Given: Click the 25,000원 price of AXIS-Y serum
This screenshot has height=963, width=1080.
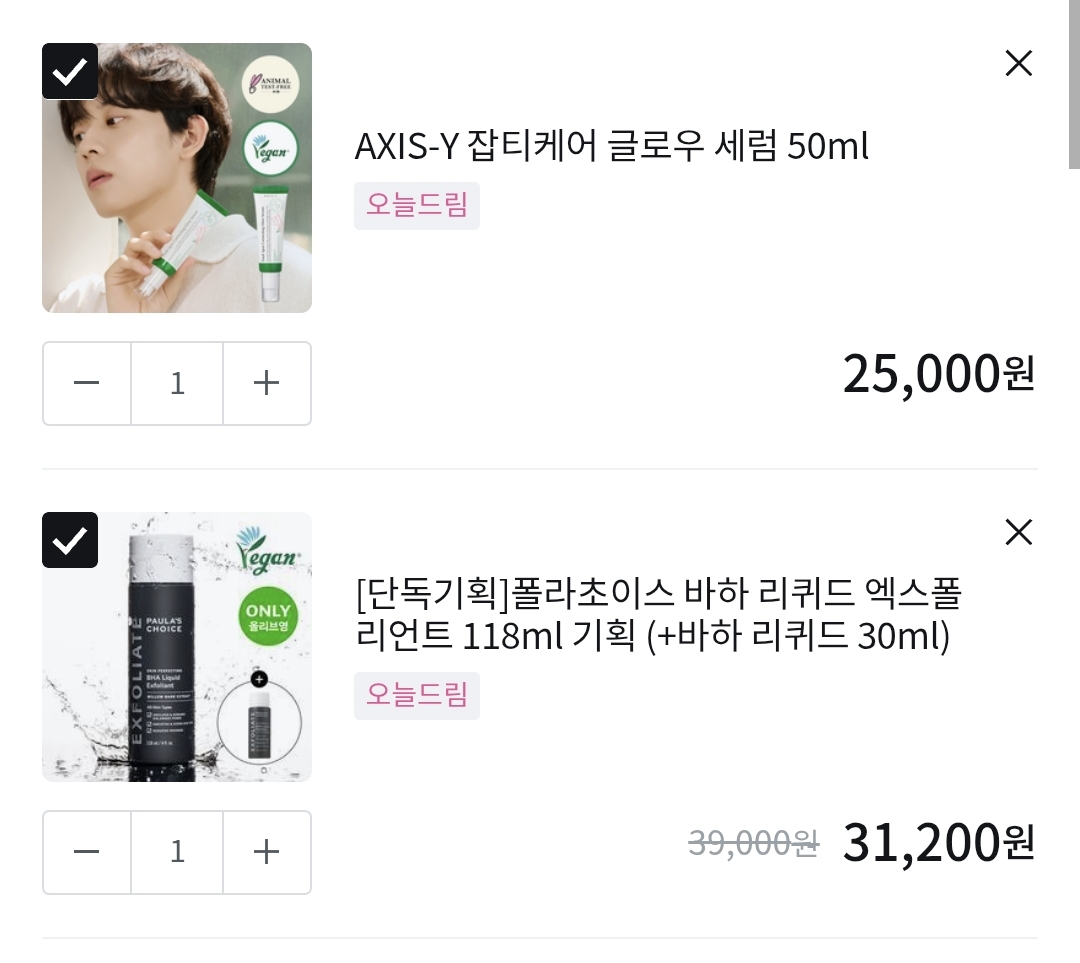Looking at the screenshot, I should tap(938, 374).
